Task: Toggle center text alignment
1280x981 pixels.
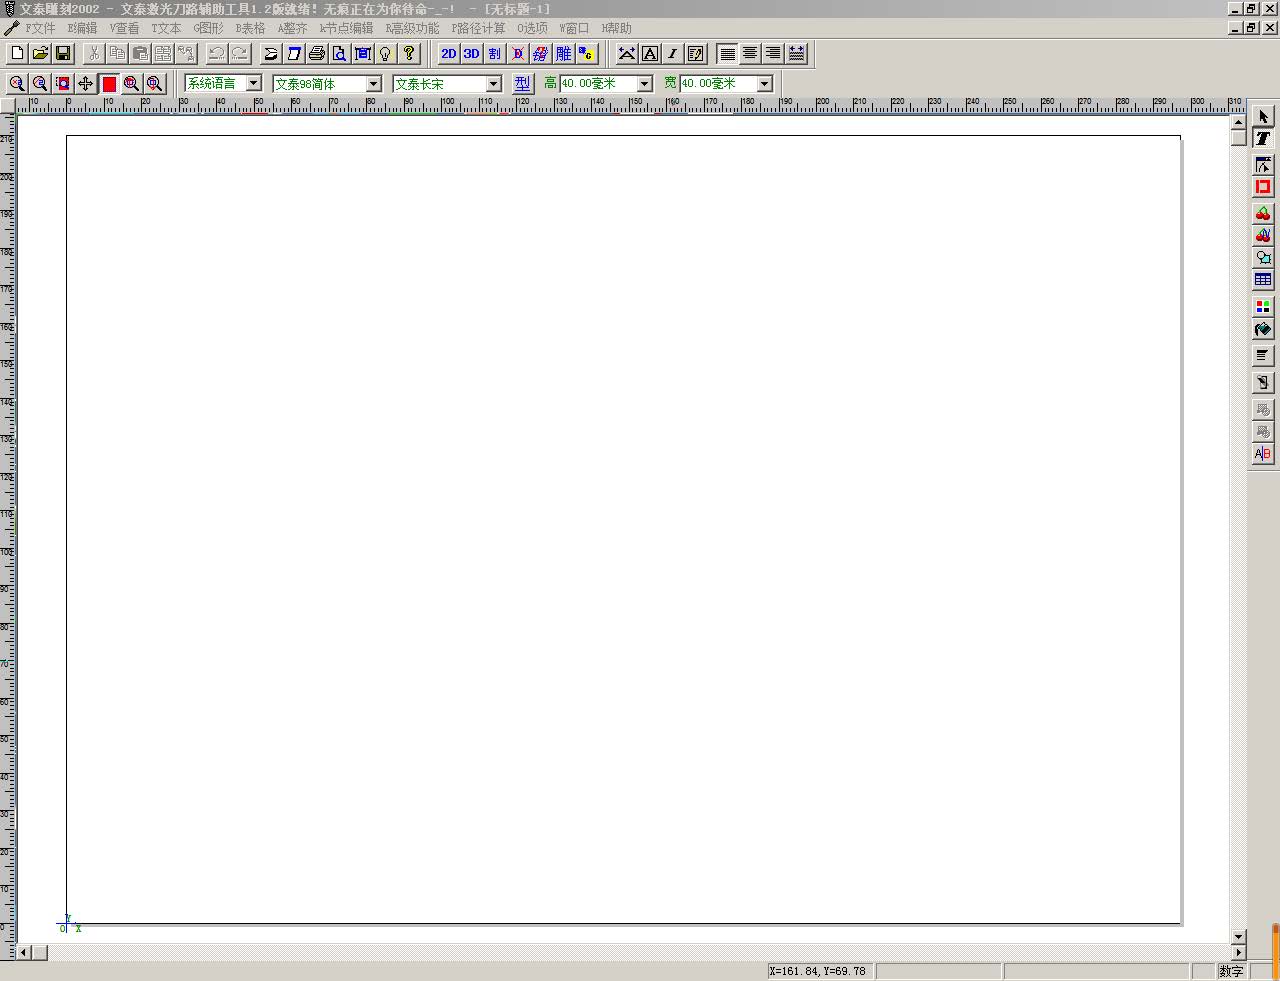Action: click(750, 53)
